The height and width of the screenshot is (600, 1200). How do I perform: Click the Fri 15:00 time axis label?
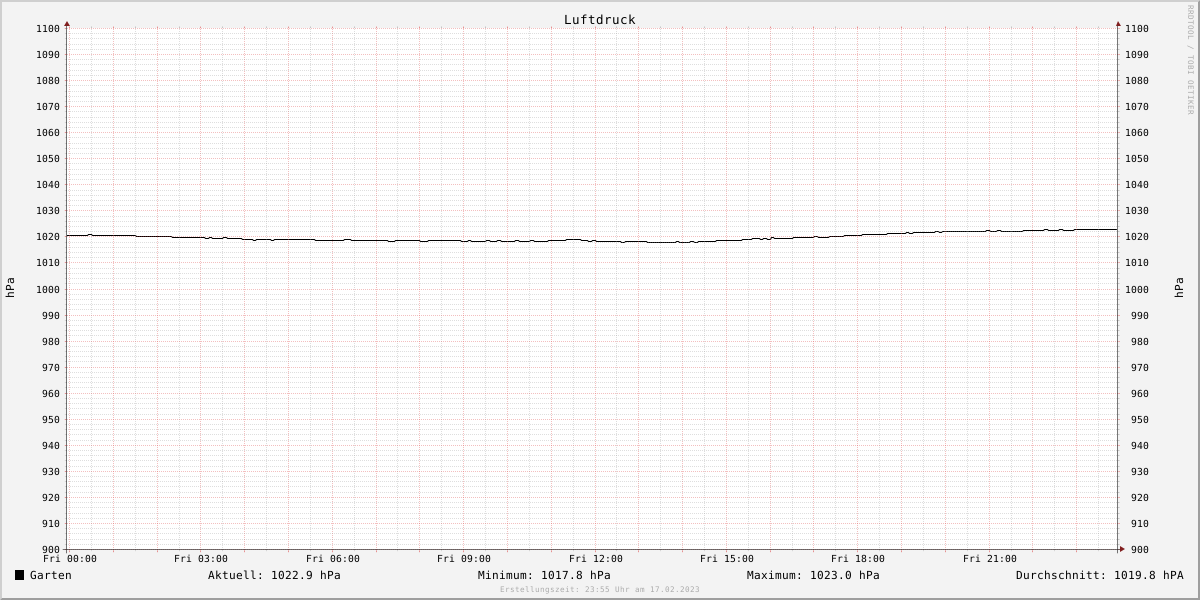point(727,559)
